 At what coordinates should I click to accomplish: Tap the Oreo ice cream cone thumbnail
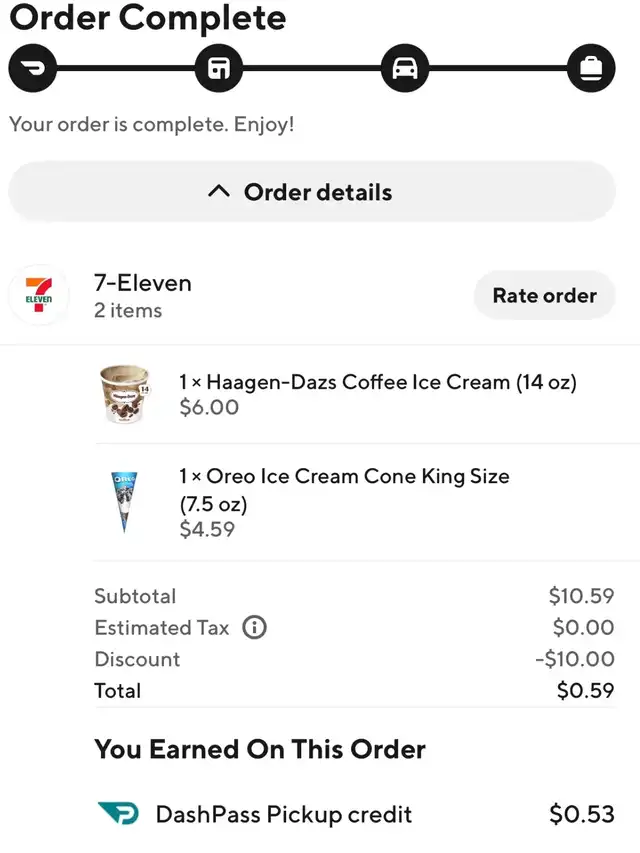tap(124, 501)
